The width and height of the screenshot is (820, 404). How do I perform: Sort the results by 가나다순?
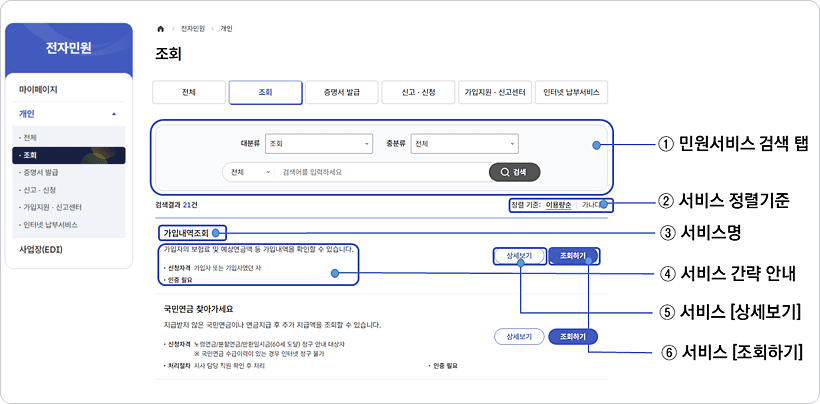[594, 205]
